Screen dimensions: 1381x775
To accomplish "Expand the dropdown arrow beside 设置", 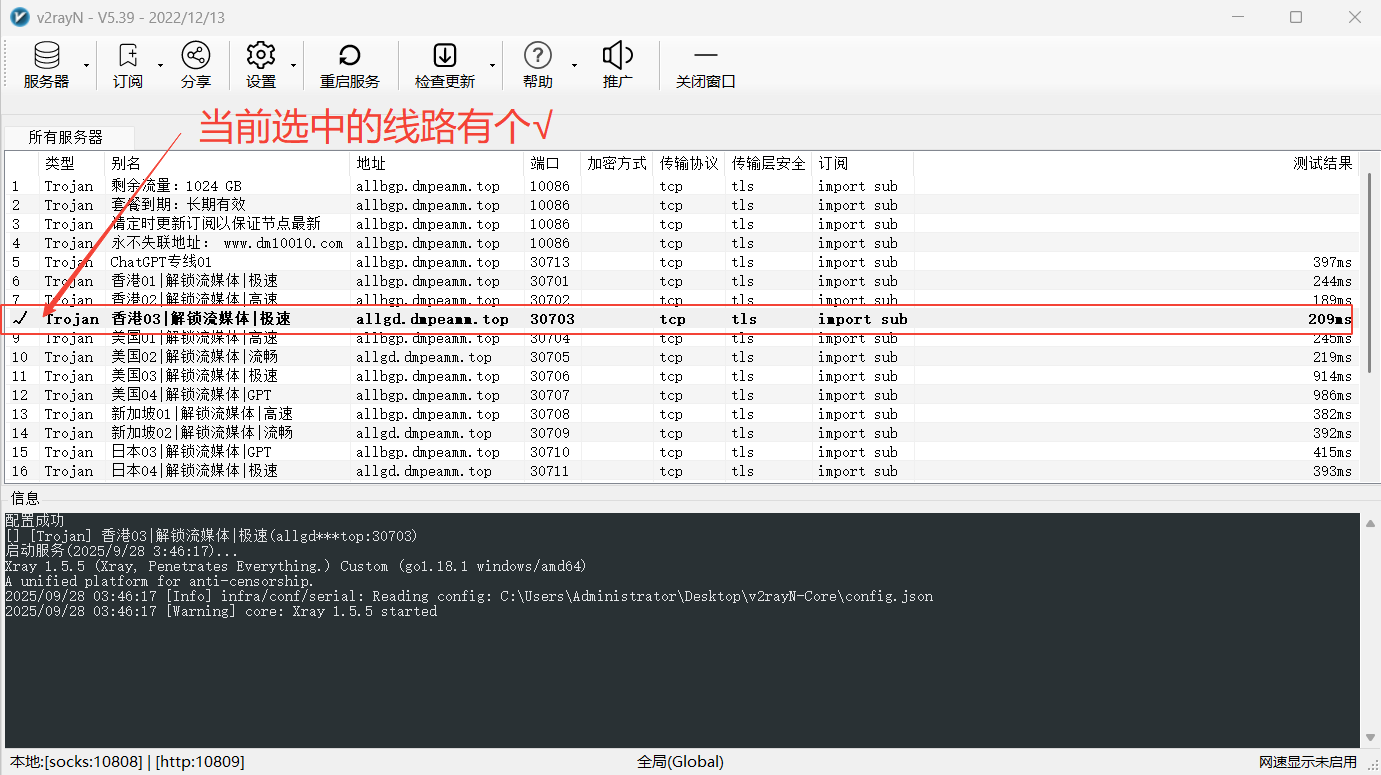I will (293, 66).
